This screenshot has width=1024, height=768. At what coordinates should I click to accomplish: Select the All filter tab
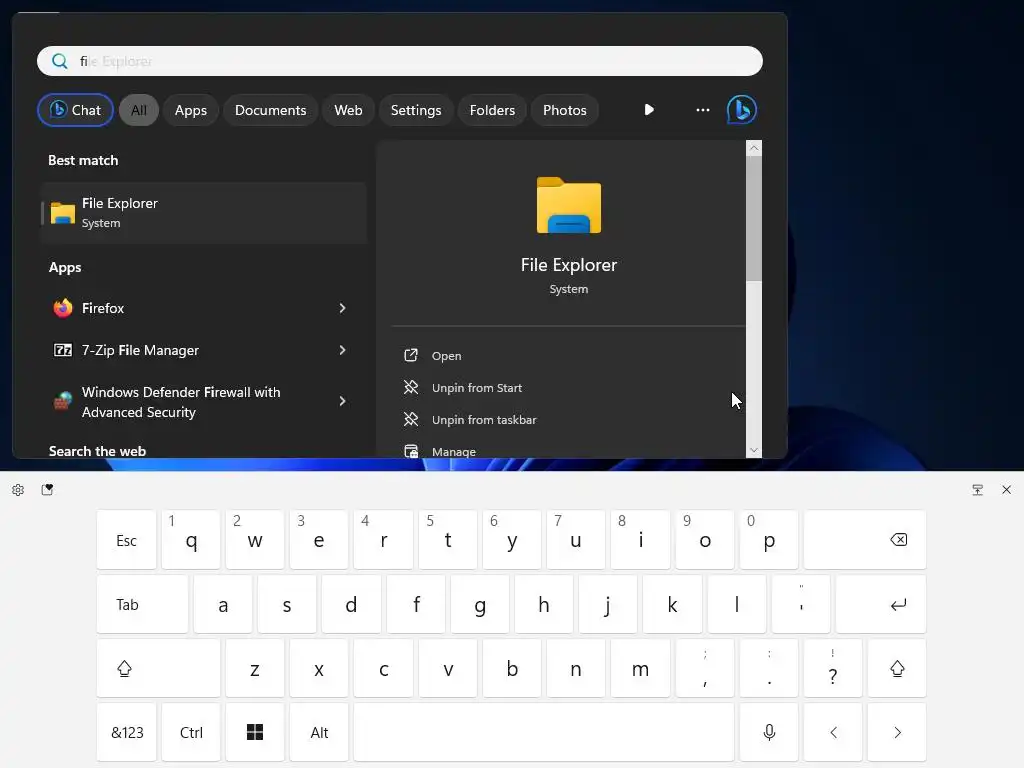pyautogui.click(x=138, y=110)
